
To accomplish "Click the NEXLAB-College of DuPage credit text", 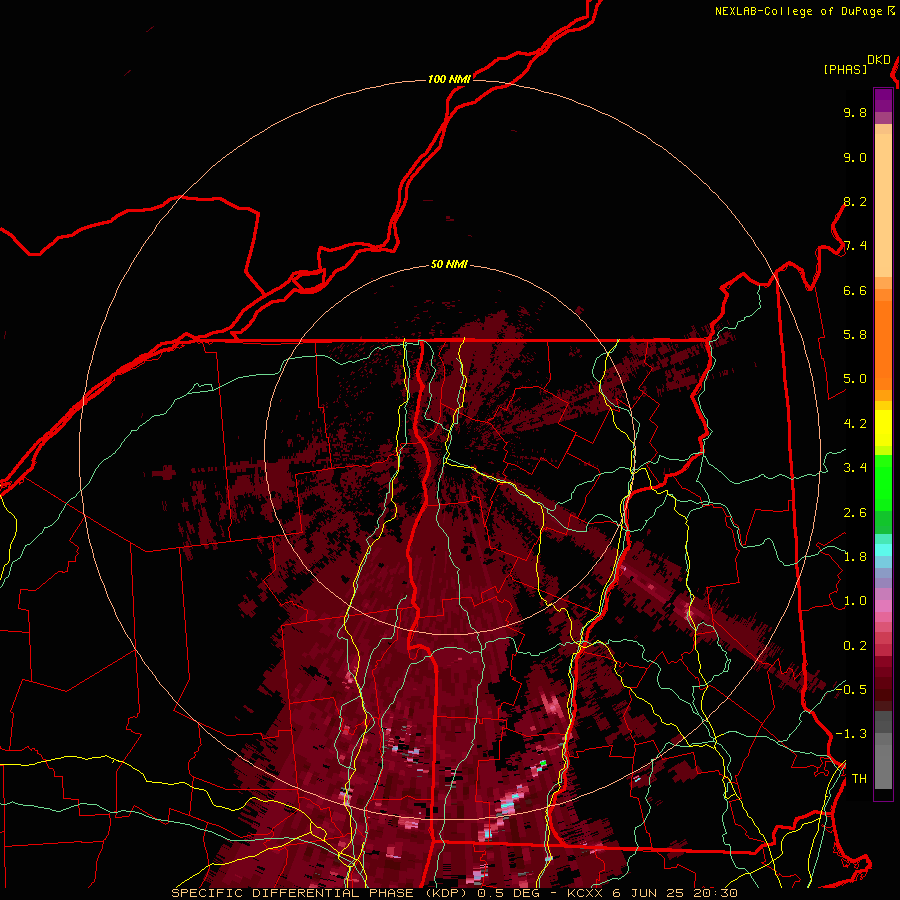I will click(x=798, y=11).
